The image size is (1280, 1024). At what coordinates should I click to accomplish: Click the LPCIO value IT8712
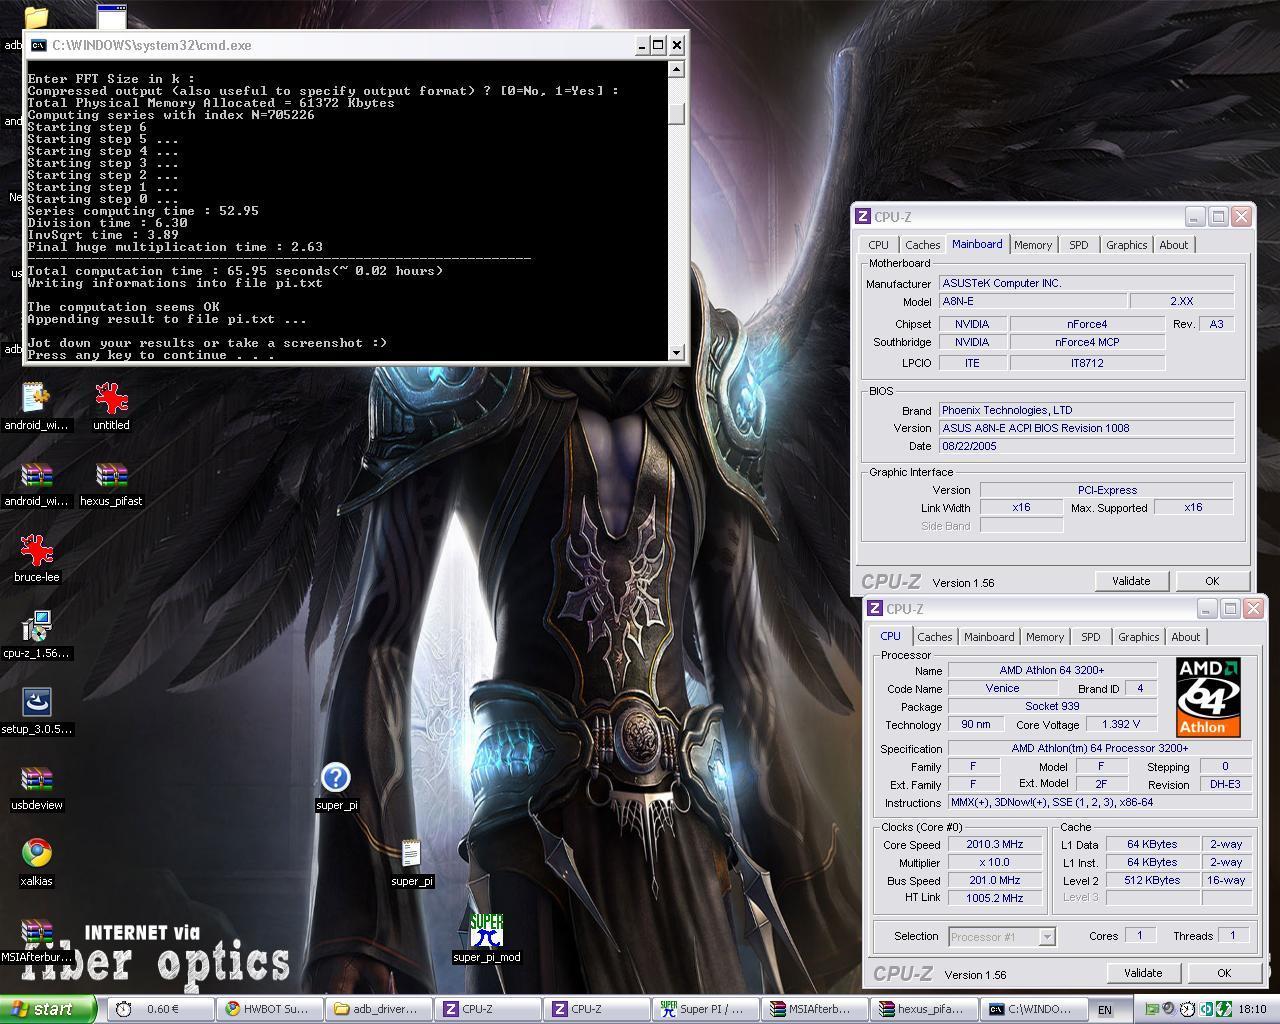(x=1087, y=363)
